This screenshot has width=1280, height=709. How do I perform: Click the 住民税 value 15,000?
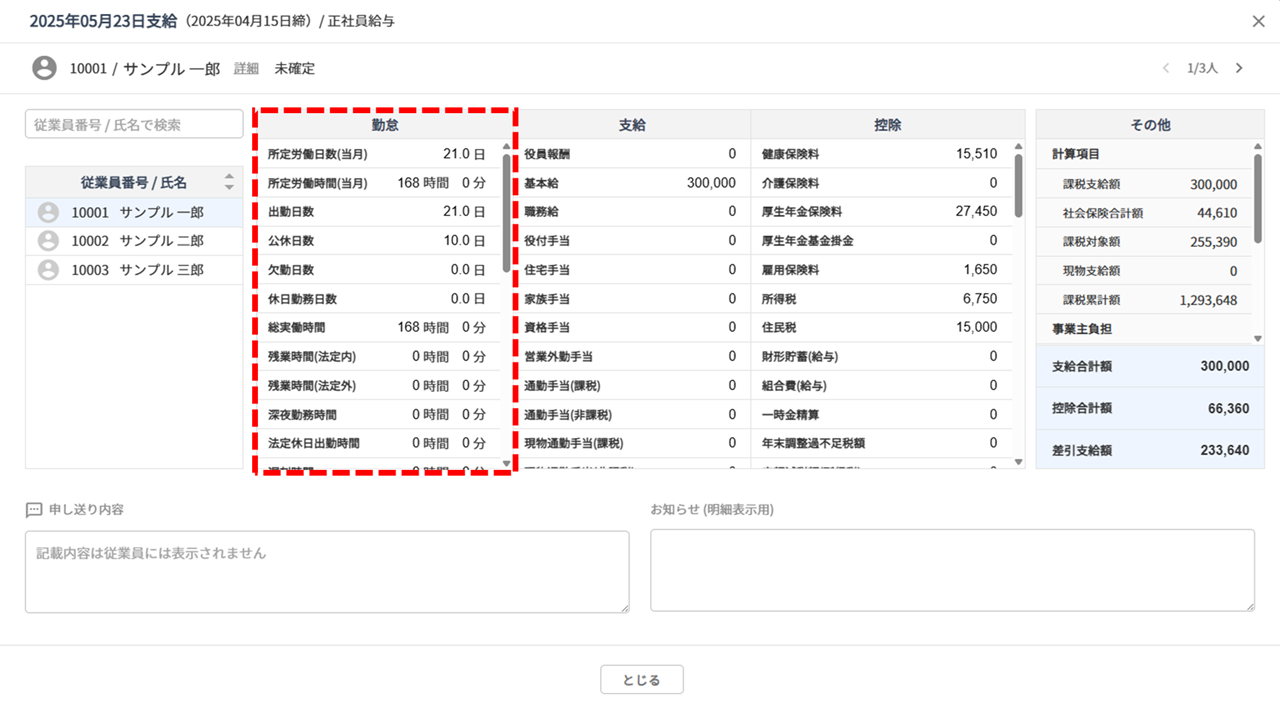pos(976,327)
